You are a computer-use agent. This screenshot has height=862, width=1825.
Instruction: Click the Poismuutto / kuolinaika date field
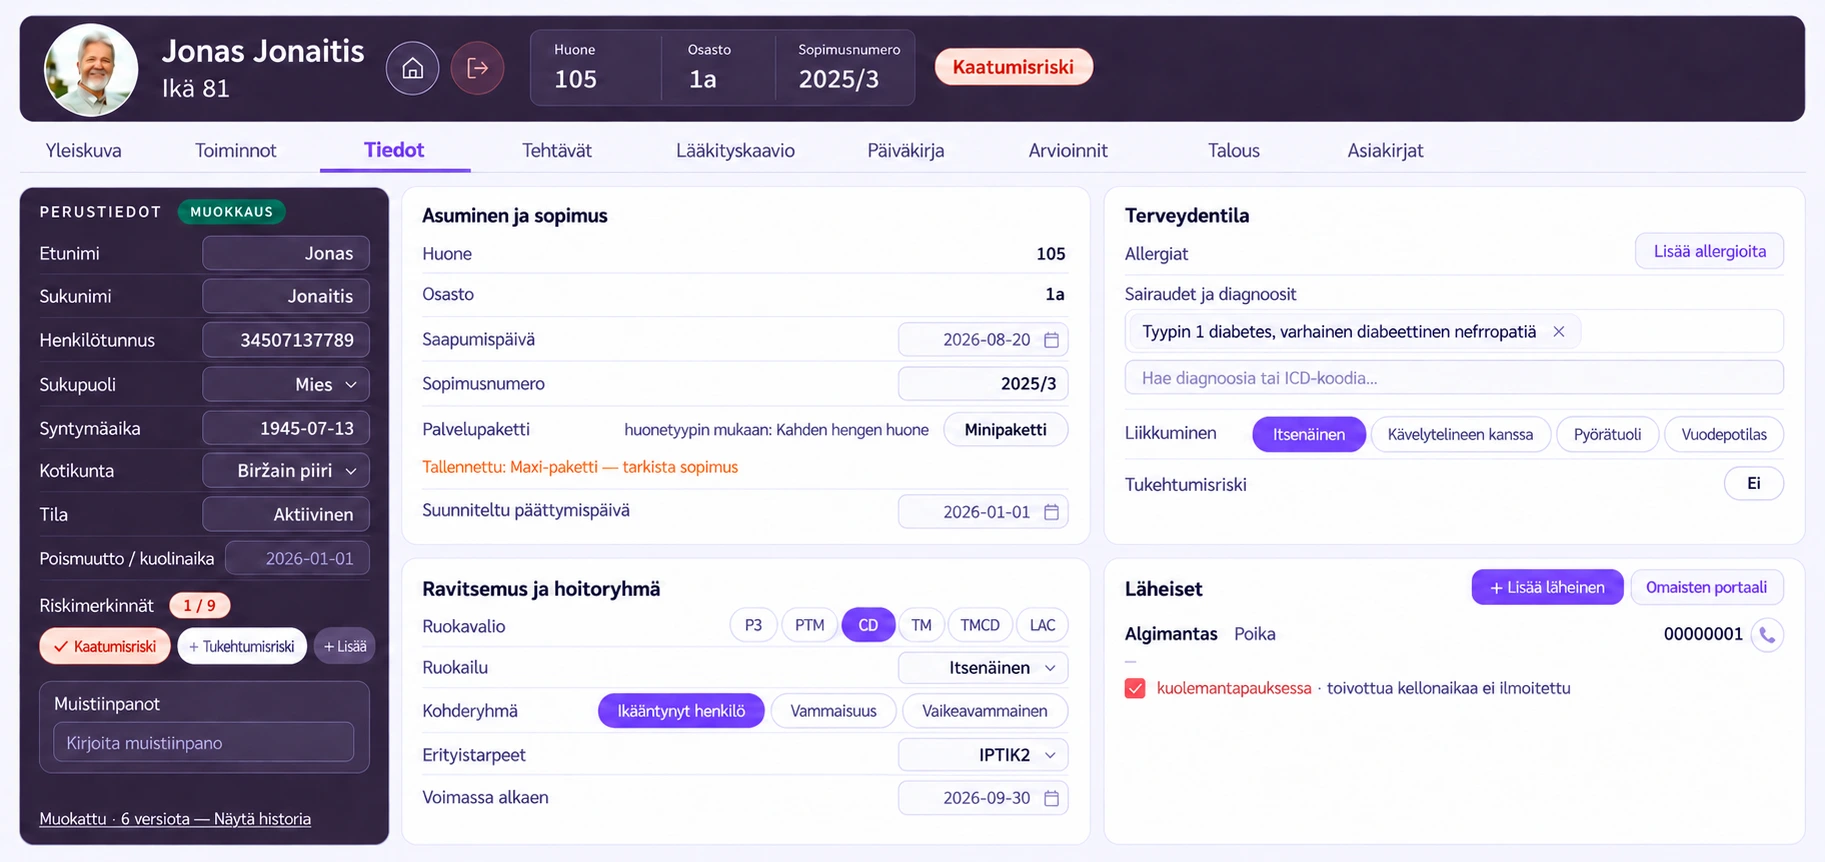tap(297, 558)
